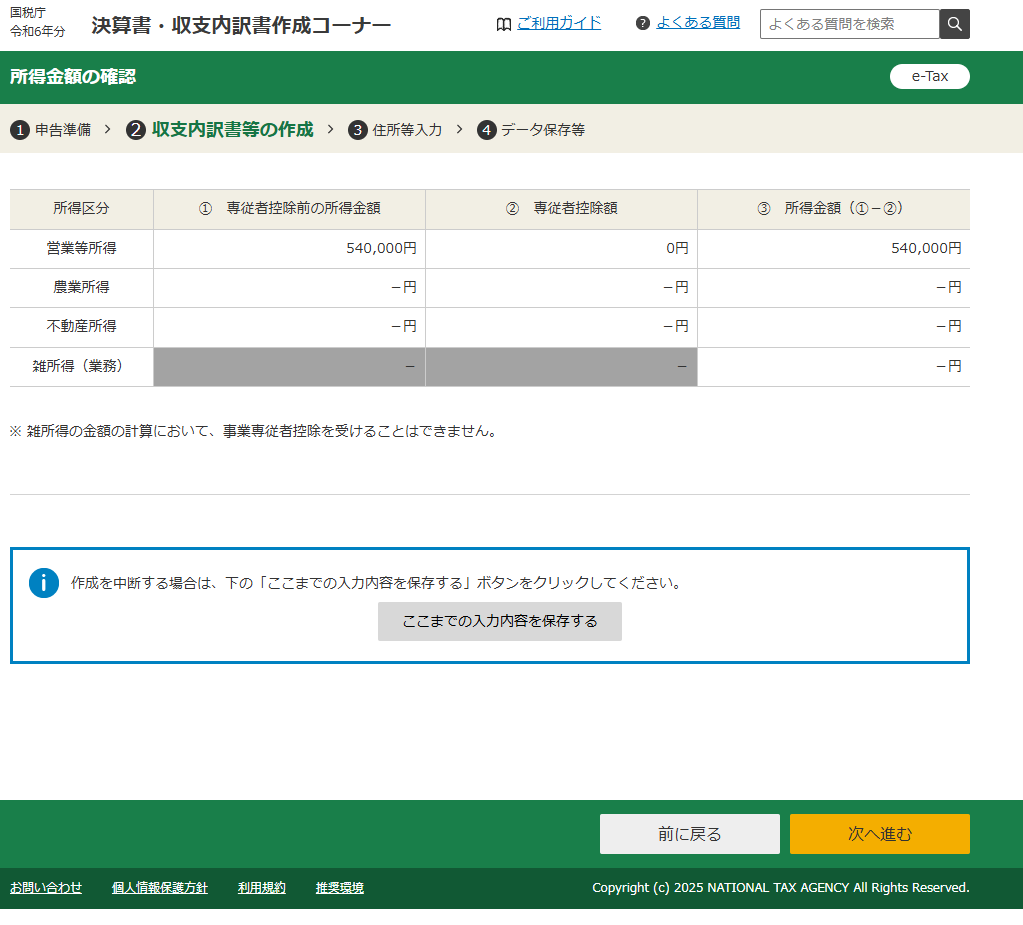
Task: Open the よくある質問 link
Action: click(x=698, y=22)
